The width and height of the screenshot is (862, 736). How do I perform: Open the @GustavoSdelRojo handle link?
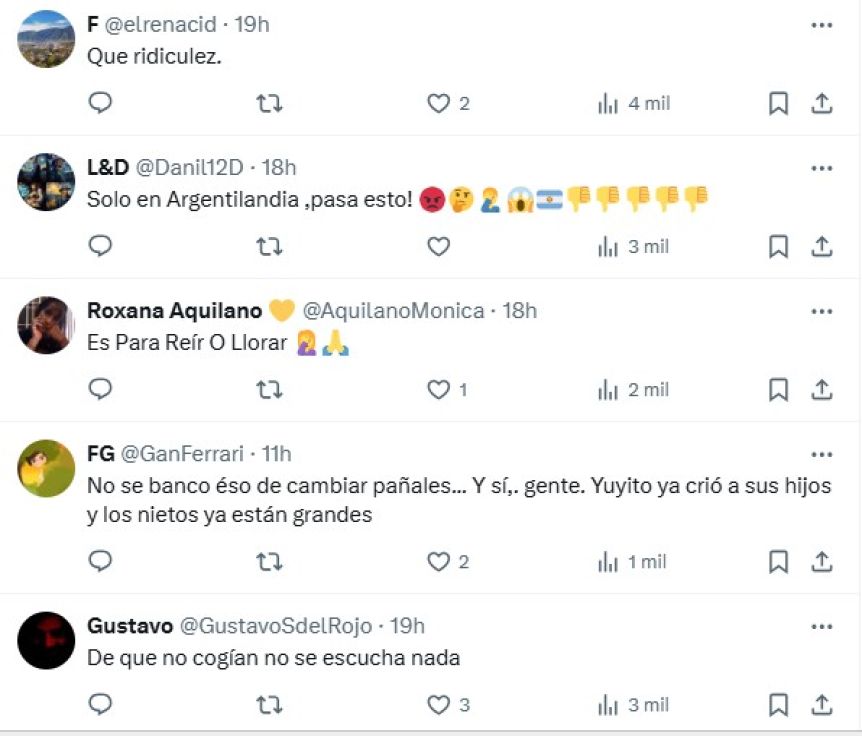[x=275, y=626]
